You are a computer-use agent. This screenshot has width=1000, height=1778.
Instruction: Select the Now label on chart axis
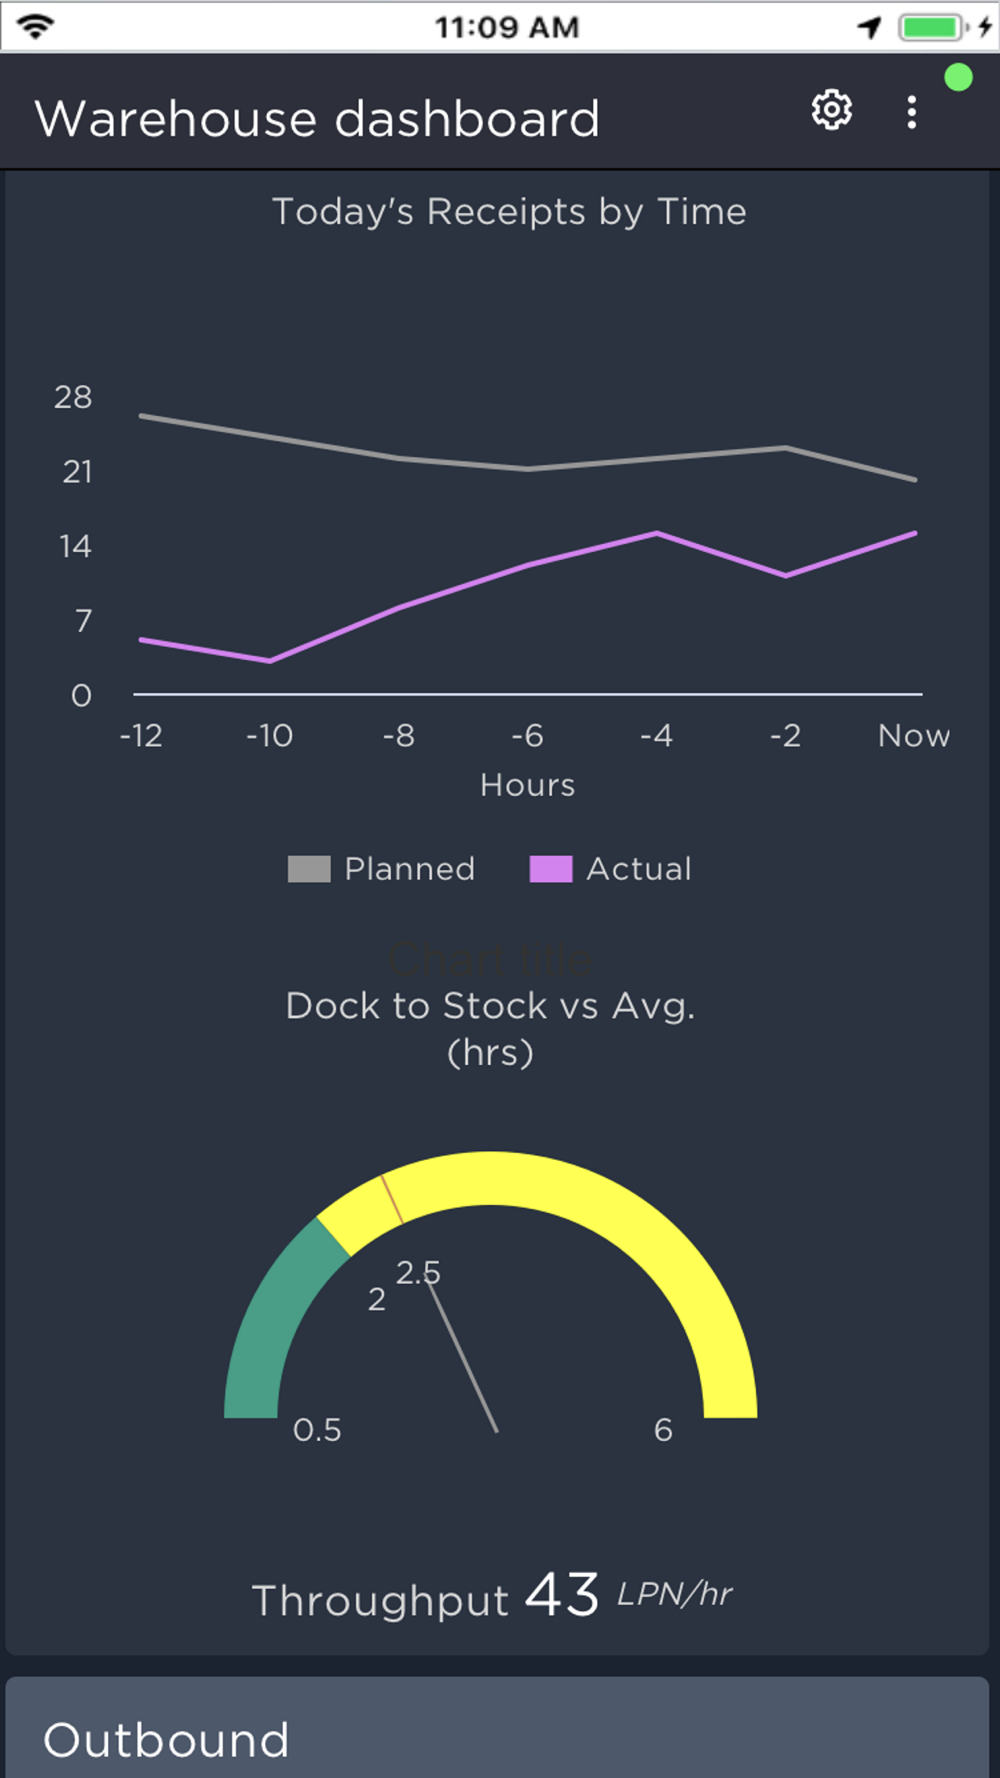pos(913,736)
